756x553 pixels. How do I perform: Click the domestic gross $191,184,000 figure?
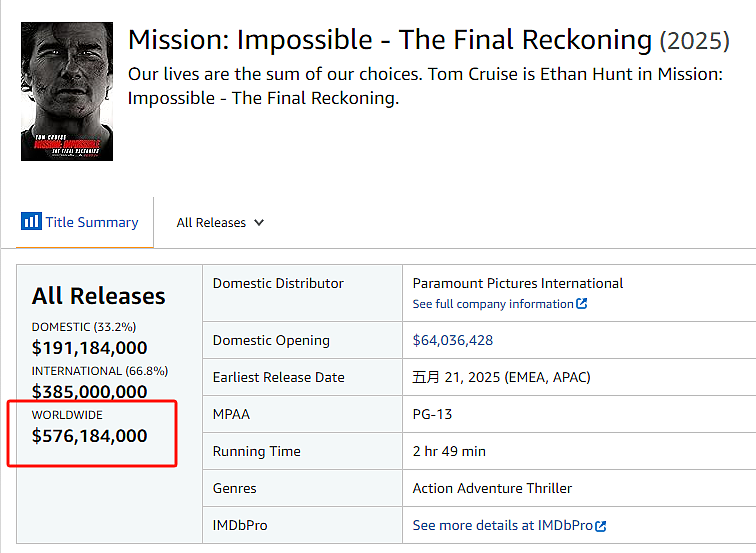tap(89, 348)
